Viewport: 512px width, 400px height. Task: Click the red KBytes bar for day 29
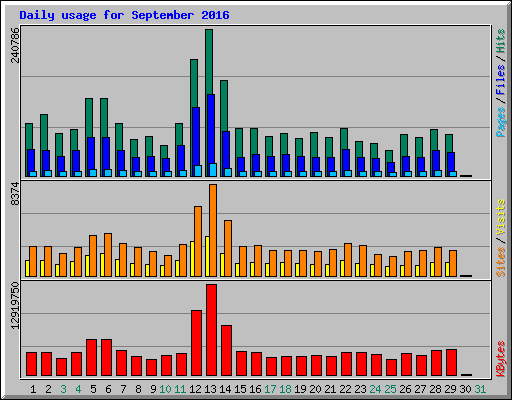pos(451,363)
